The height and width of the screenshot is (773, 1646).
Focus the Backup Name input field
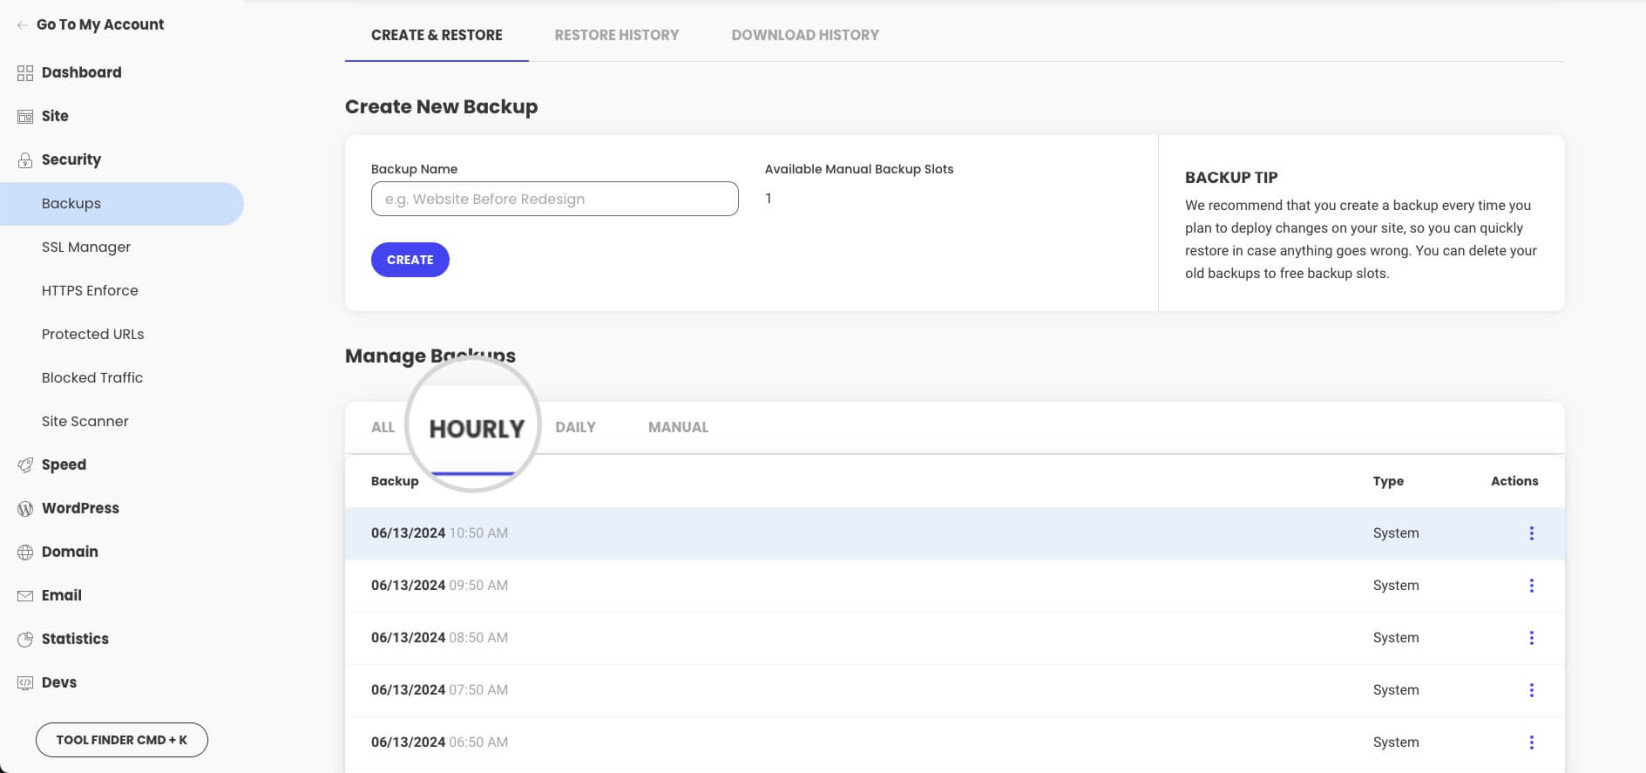point(555,199)
